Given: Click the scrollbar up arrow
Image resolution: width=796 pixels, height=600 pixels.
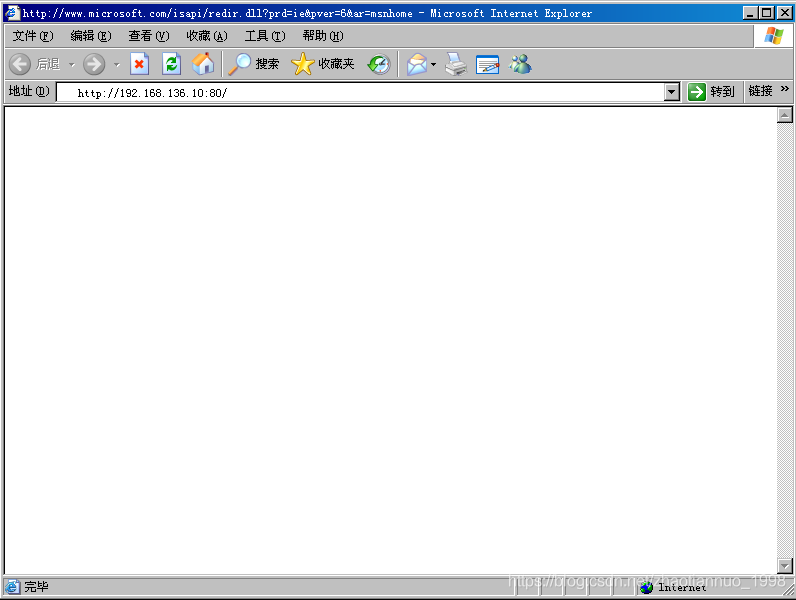Looking at the screenshot, I should pos(784,115).
